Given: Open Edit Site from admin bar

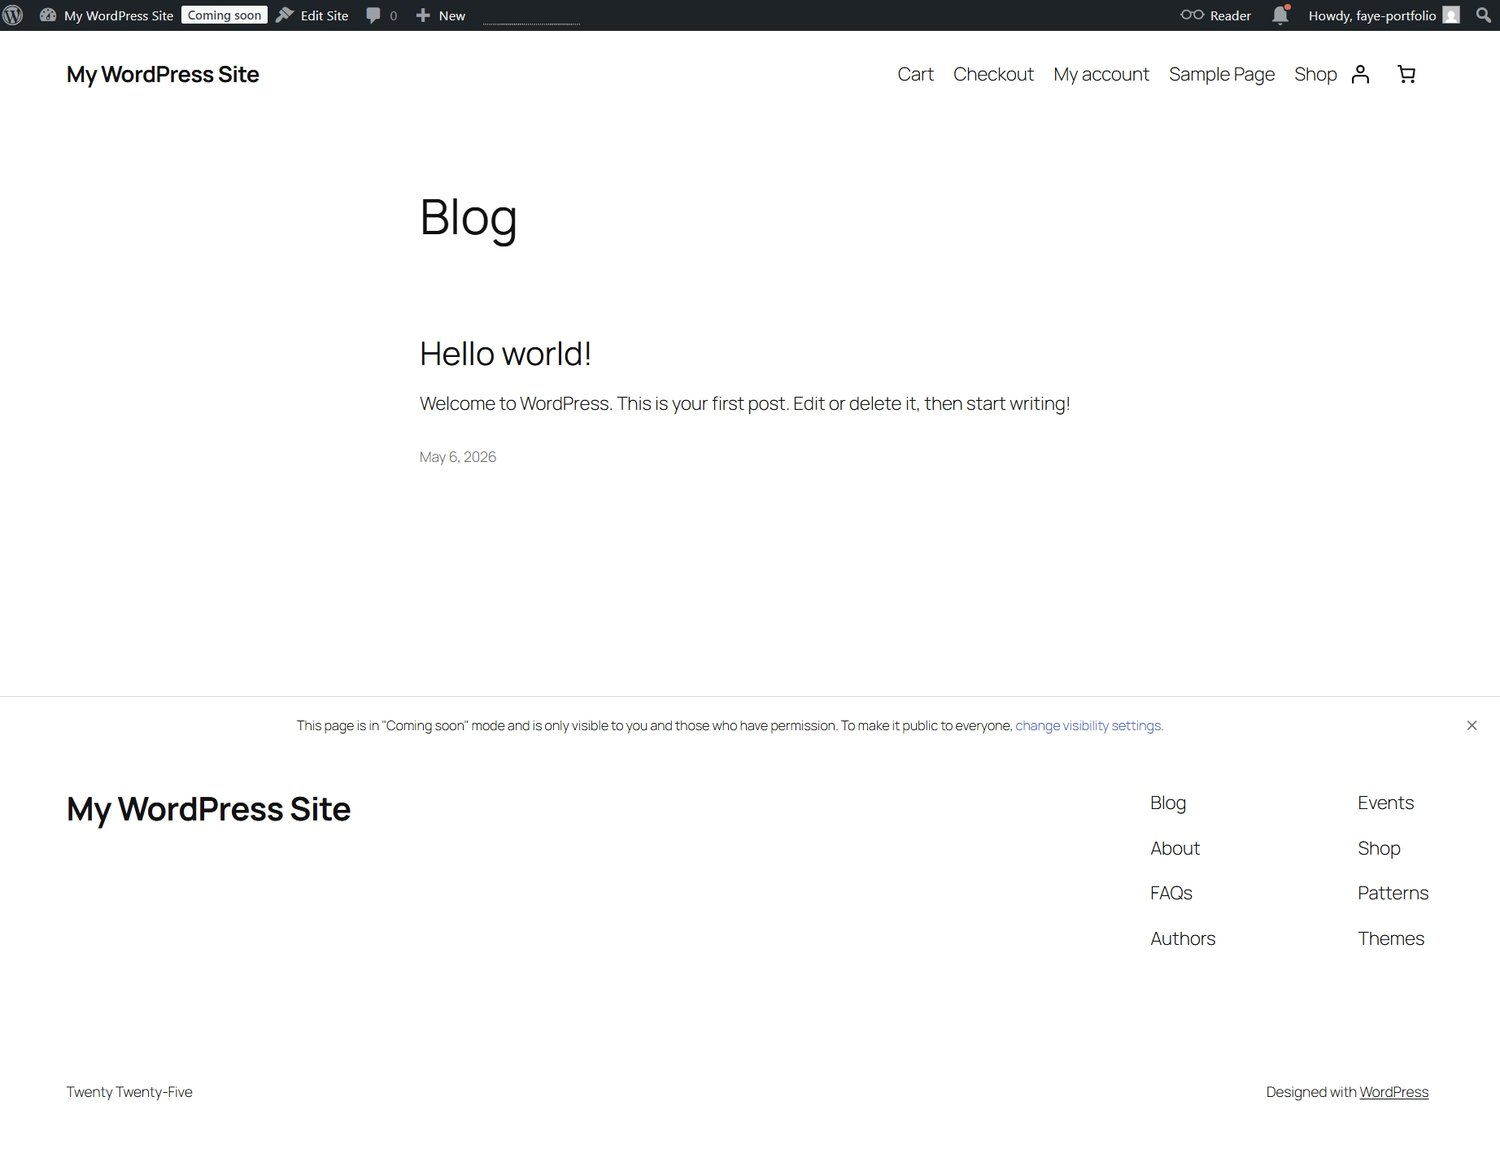Looking at the screenshot, I should (312, 15).
